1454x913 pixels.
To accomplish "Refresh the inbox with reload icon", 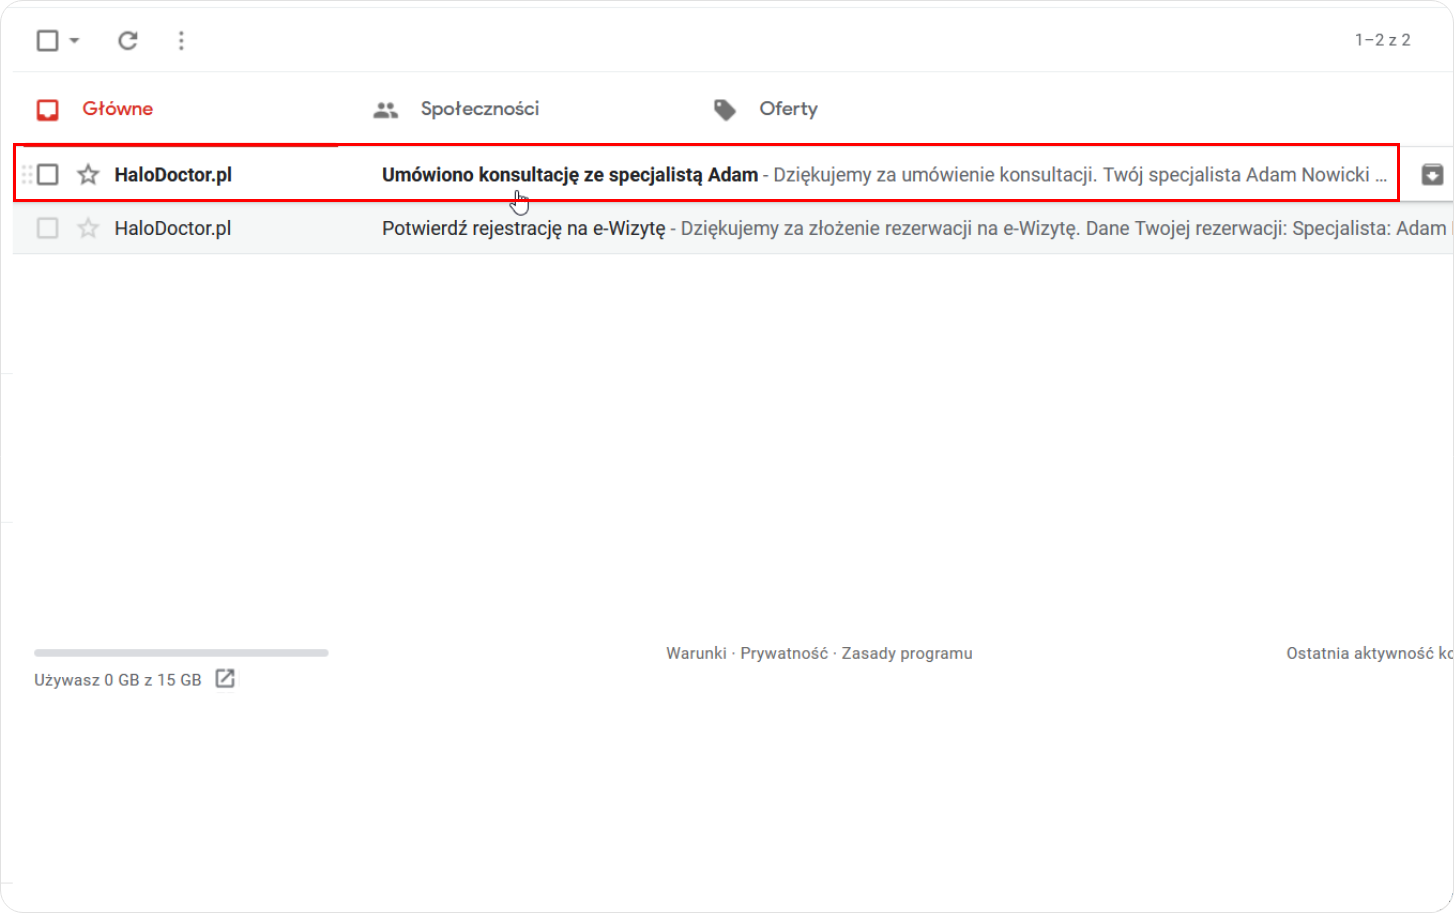I will click(127, 40).
